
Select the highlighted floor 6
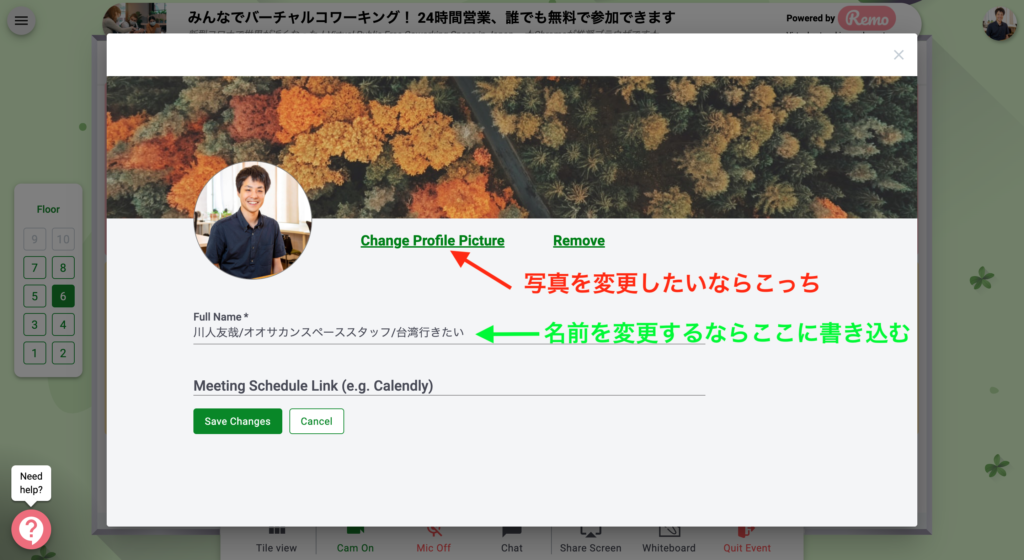(x=63, y=296)
